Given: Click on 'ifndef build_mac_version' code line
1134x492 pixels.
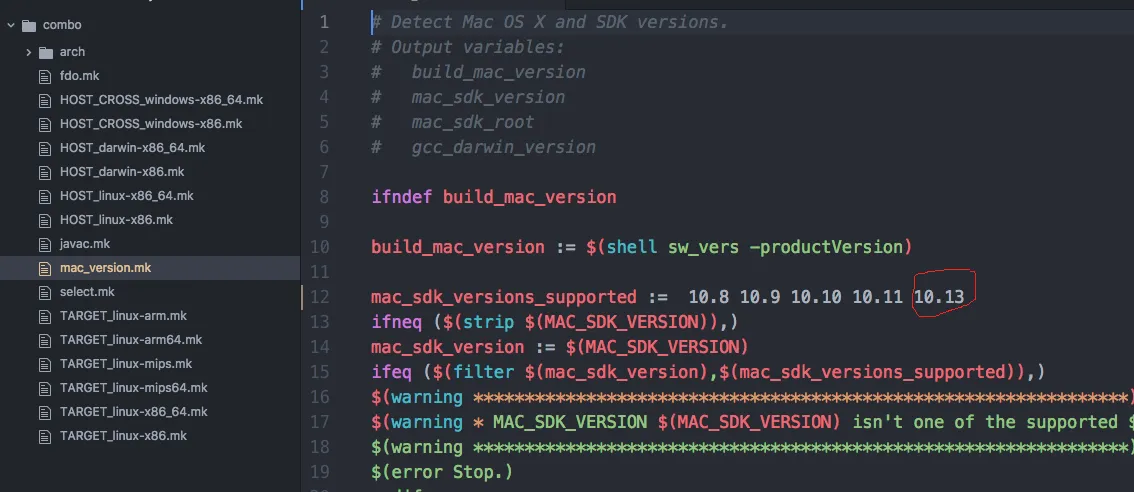Looking at the screenshot, I should 493,197.
